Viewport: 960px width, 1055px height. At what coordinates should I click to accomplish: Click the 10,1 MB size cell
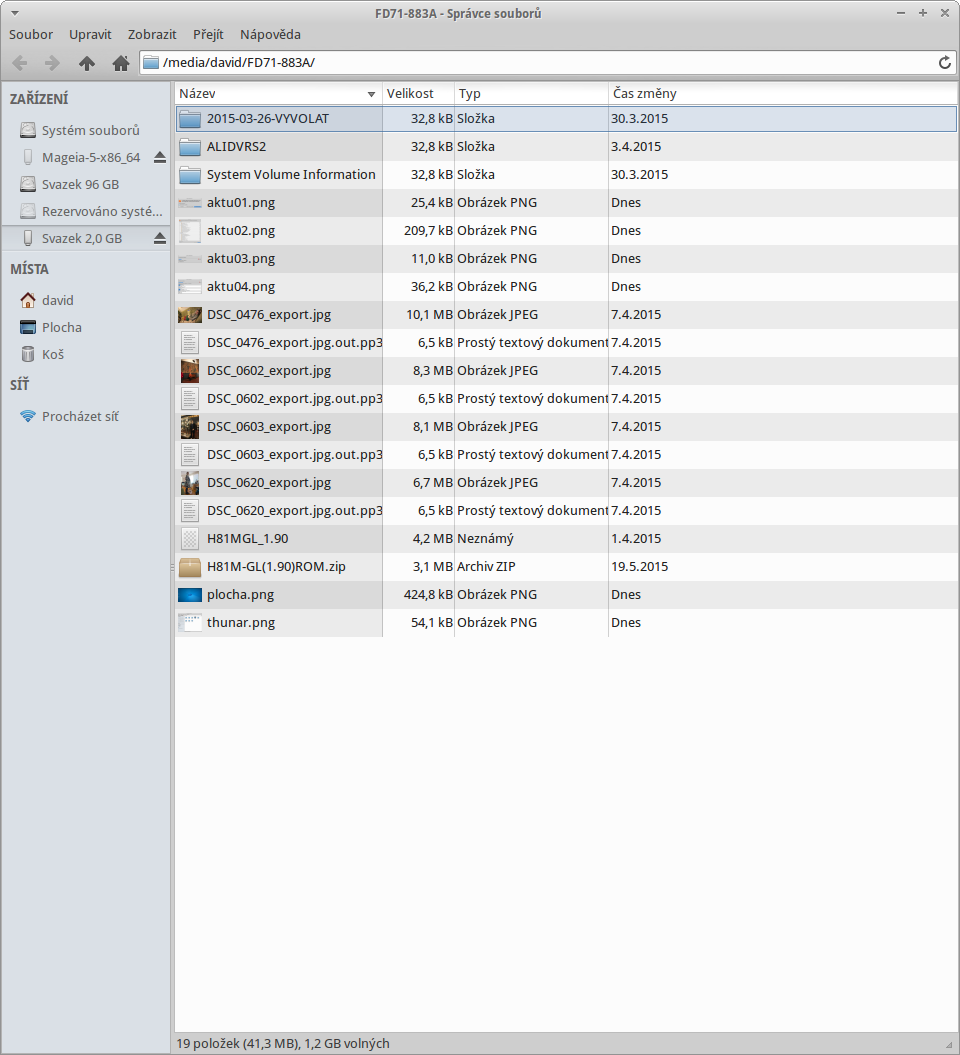pyautogui.click(x=429, y=315)
